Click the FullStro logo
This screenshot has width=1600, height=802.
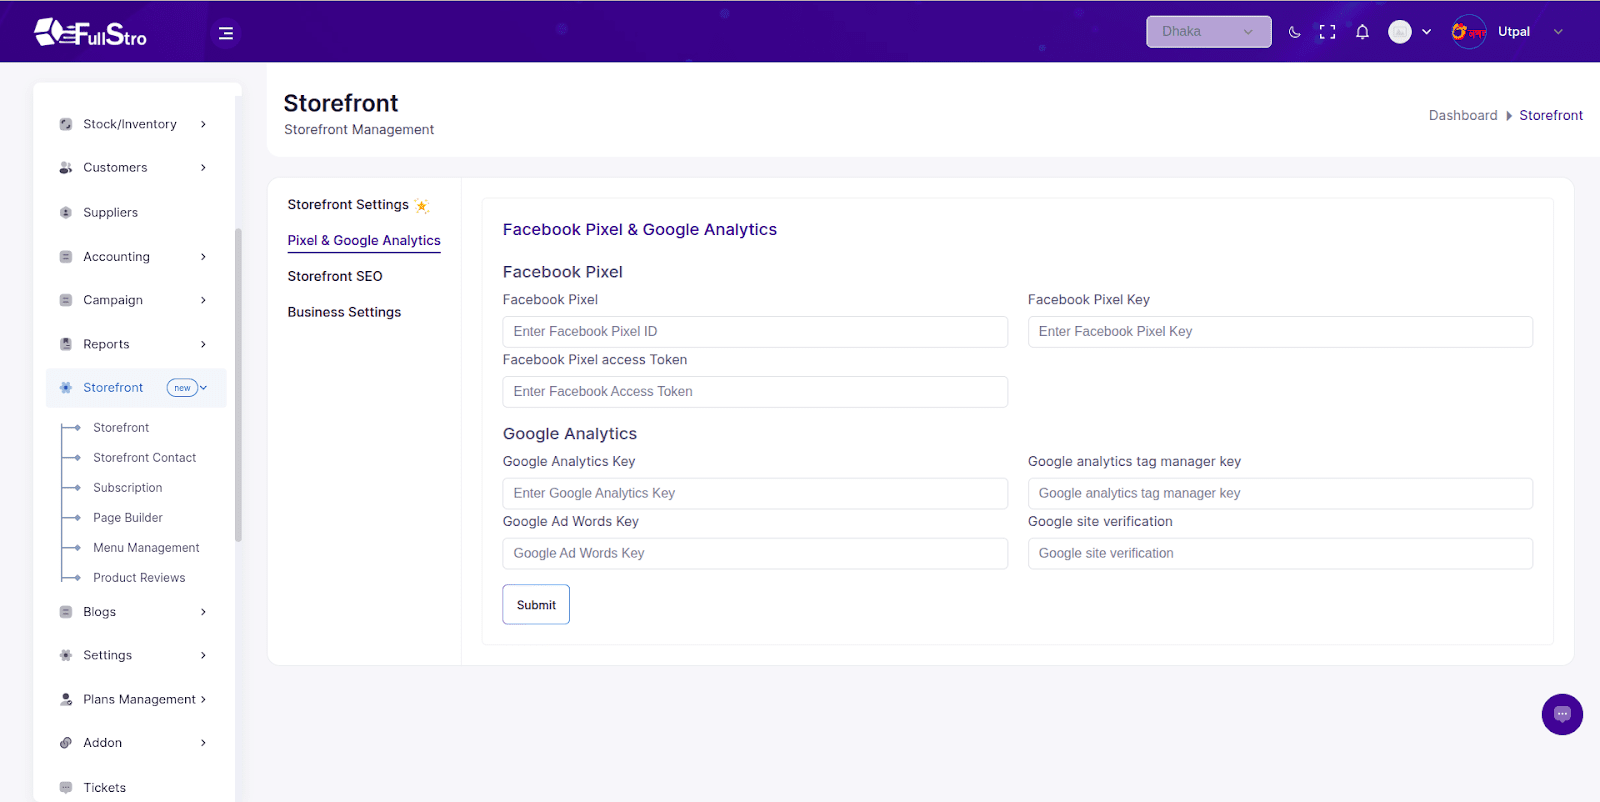pyautogui.click(x=90, y=33)
